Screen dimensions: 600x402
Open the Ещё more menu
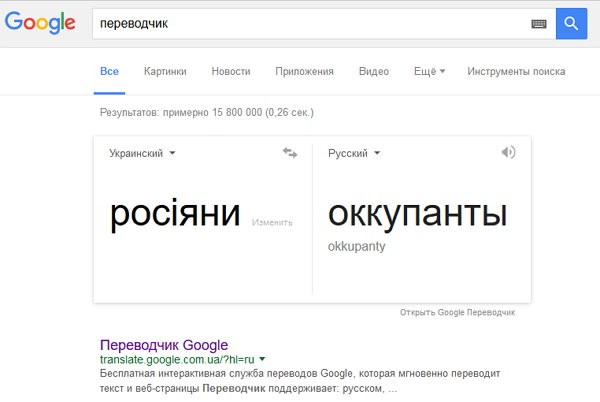coord(429,71)
